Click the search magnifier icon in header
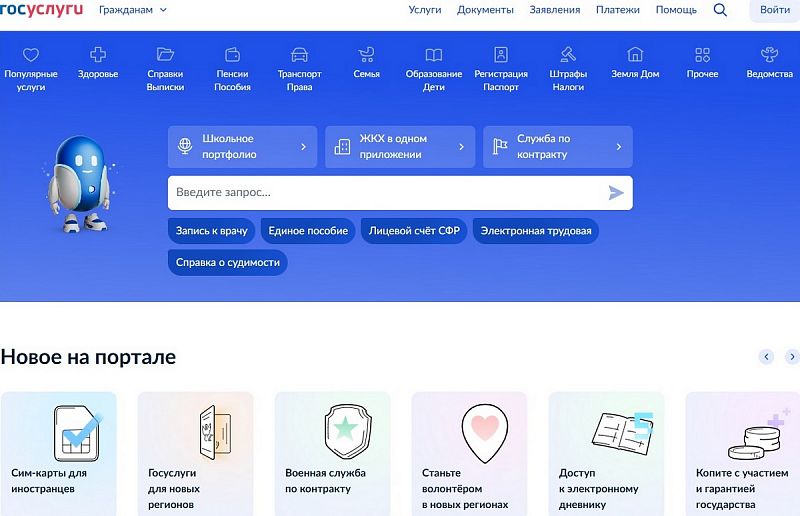This screenshot has height=516, width=800. coord(720,10)
